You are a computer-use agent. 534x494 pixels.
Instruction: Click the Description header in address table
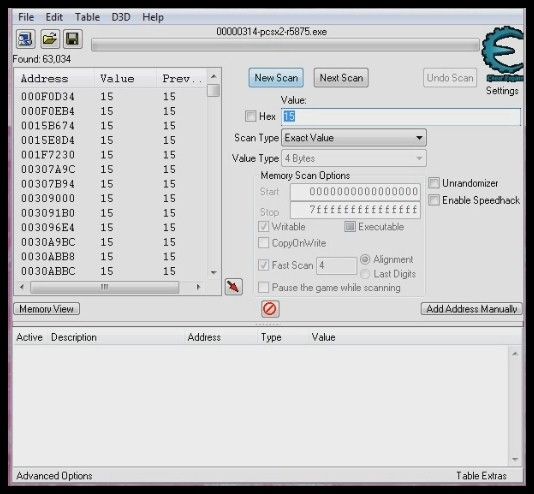click(x=74, y=337)
